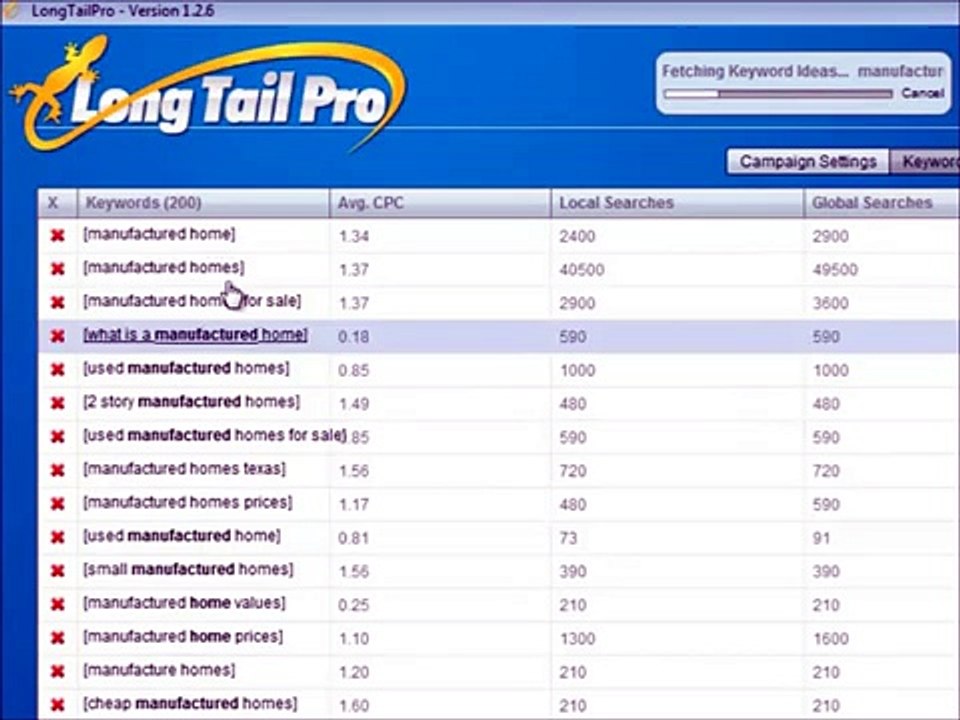Remove the [manufactured home] keyword with red X

point(58,236)
